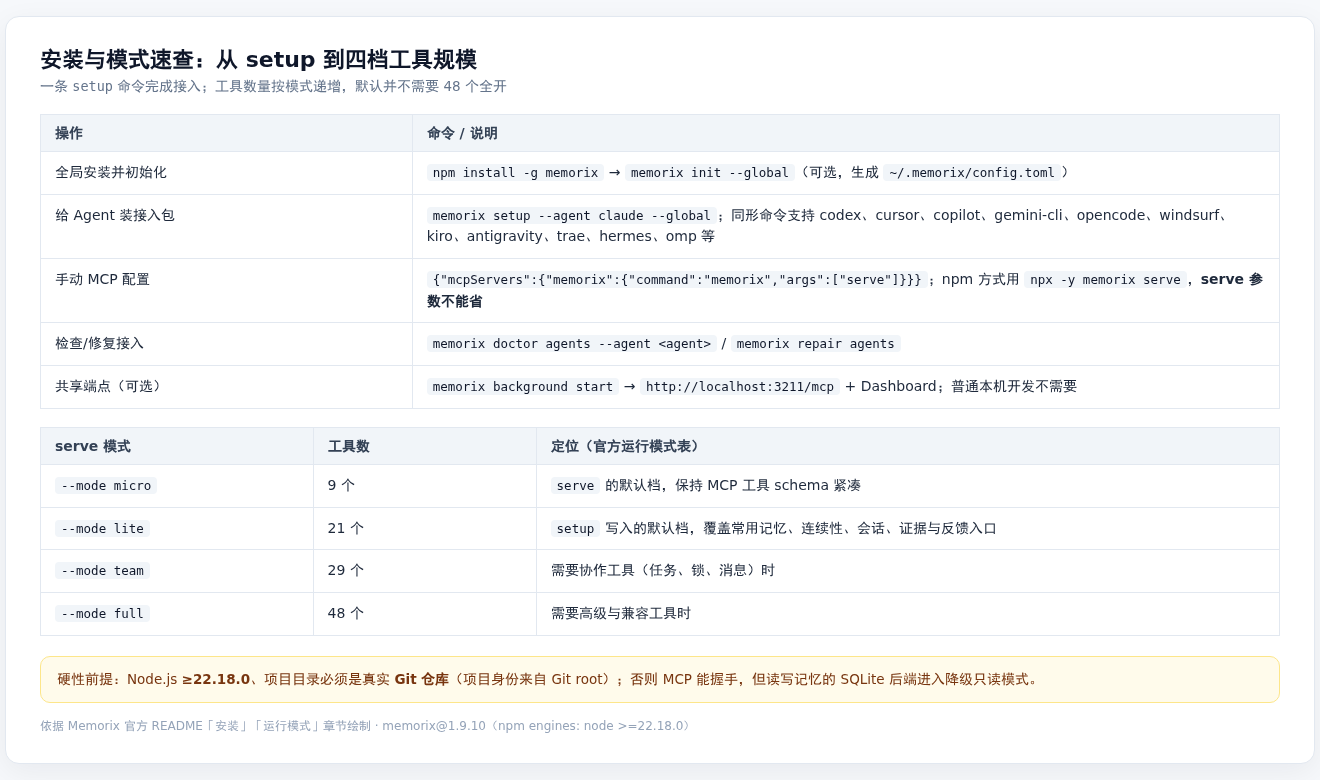
Task: Click the lite mode description with "setup" code
Action: 774,528
